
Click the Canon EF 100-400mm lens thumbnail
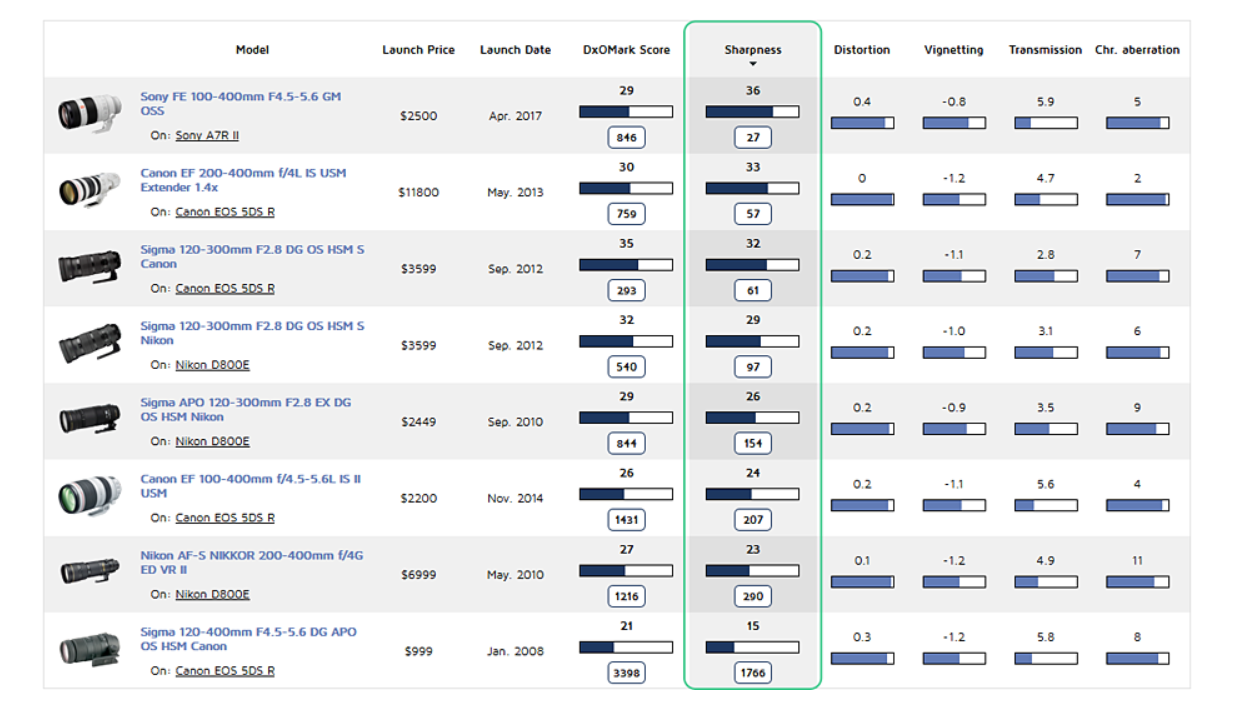89,495
